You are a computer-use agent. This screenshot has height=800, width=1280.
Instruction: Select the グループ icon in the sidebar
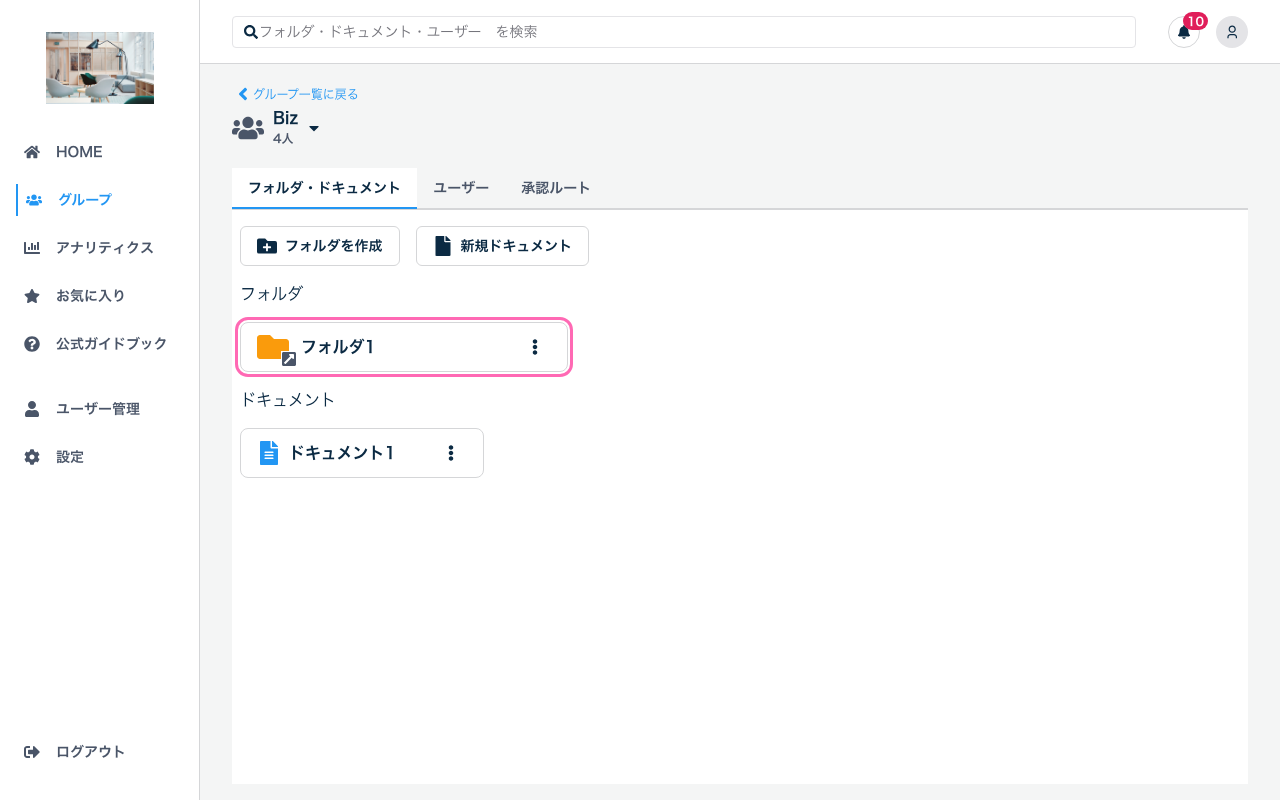tap(33, 199)
